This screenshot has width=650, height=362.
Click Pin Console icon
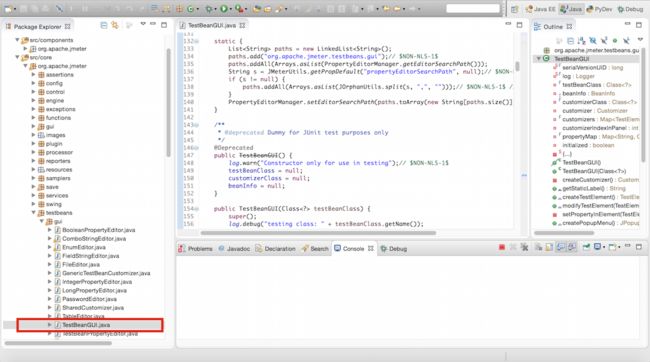tap(586, 248)
